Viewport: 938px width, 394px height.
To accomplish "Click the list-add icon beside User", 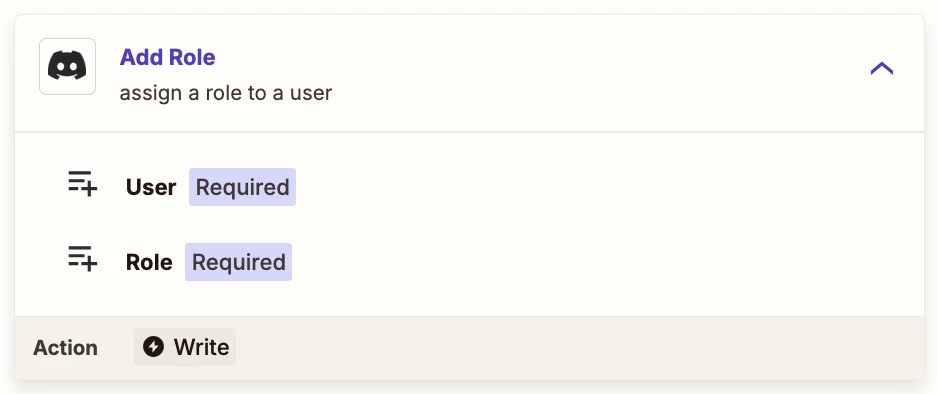I will 83,184.
